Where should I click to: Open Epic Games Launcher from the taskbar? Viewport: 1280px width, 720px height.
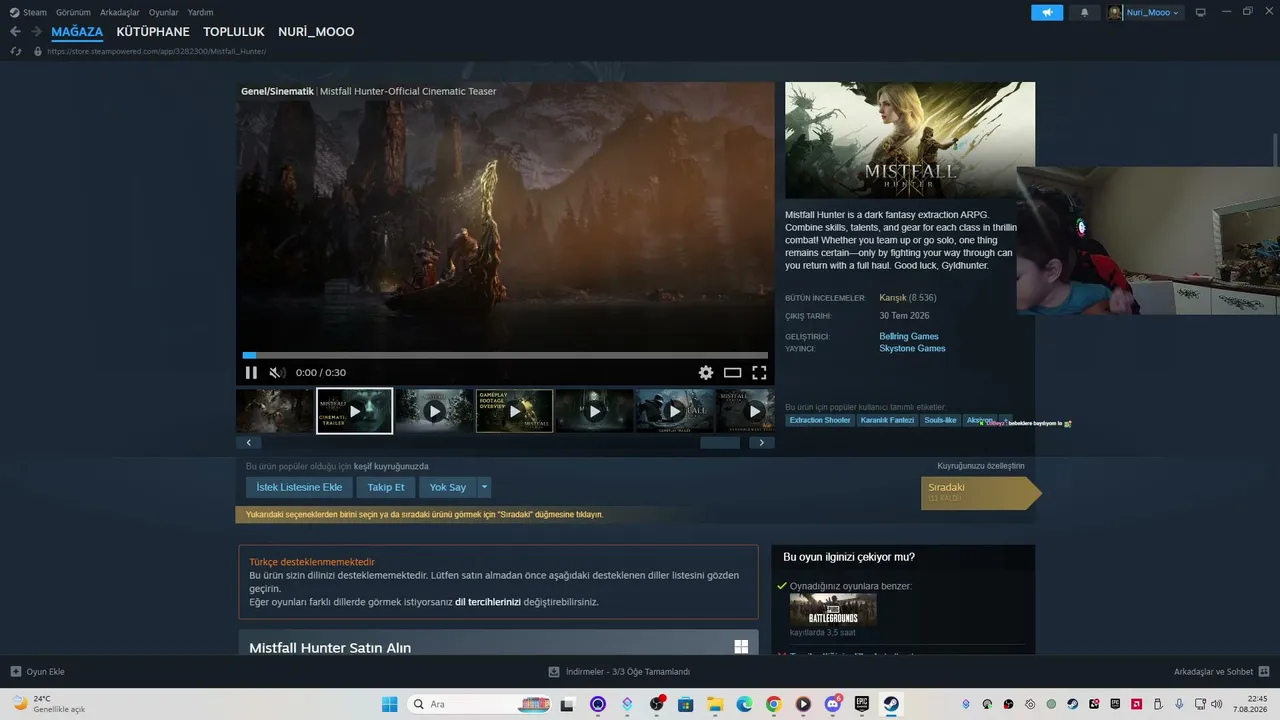tap(862, 704)
